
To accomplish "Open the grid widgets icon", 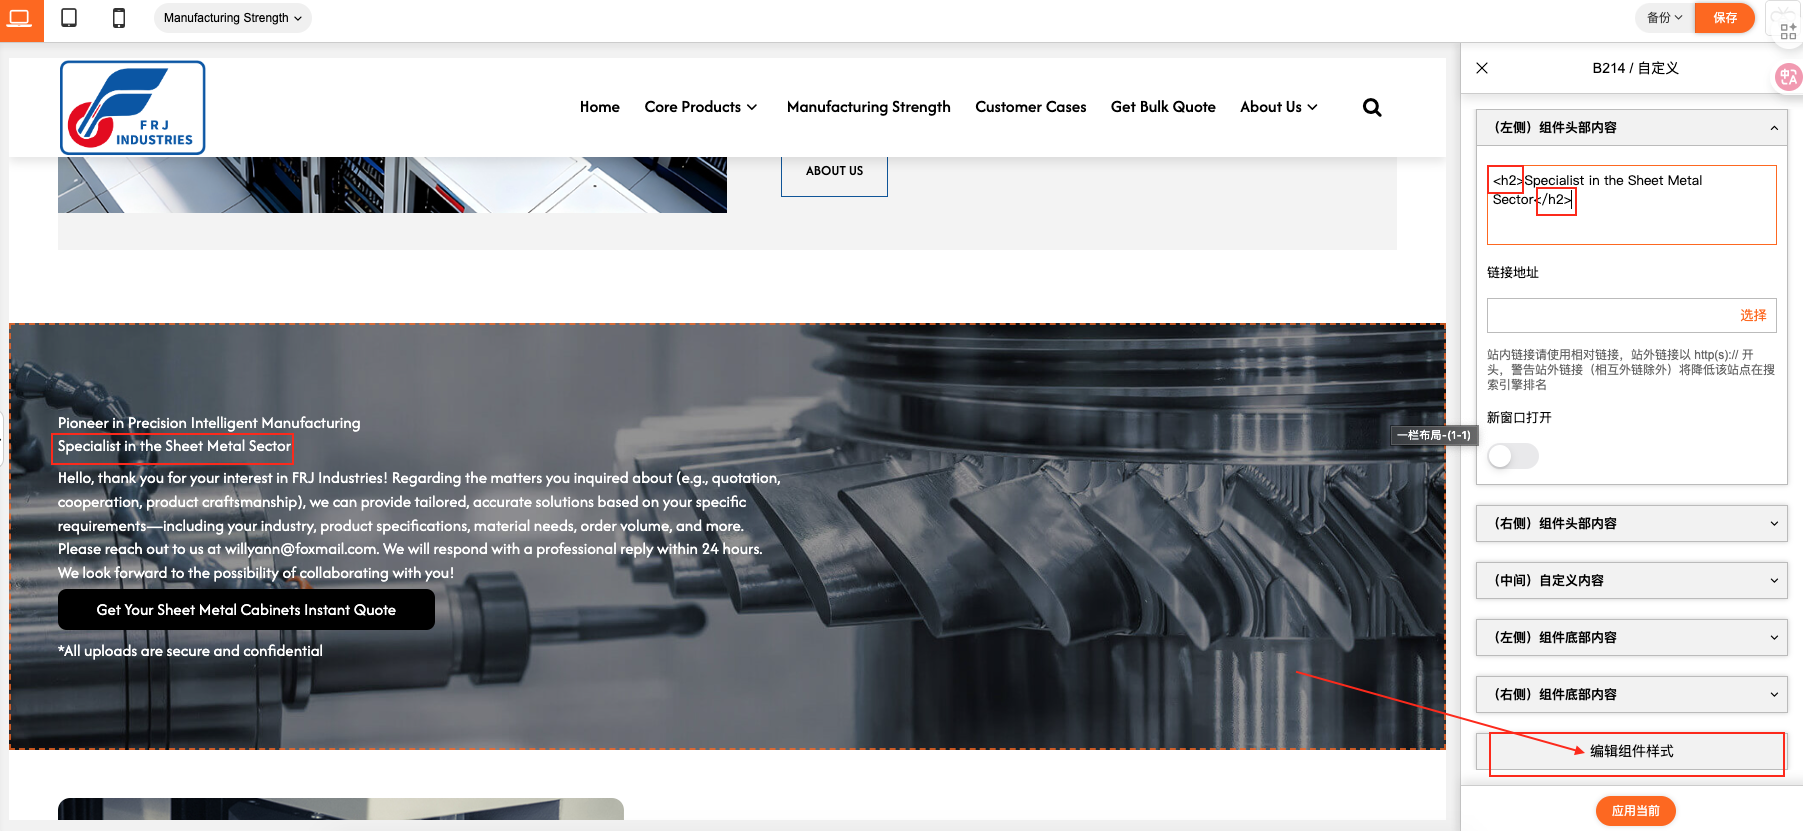I will [1788, 32].
